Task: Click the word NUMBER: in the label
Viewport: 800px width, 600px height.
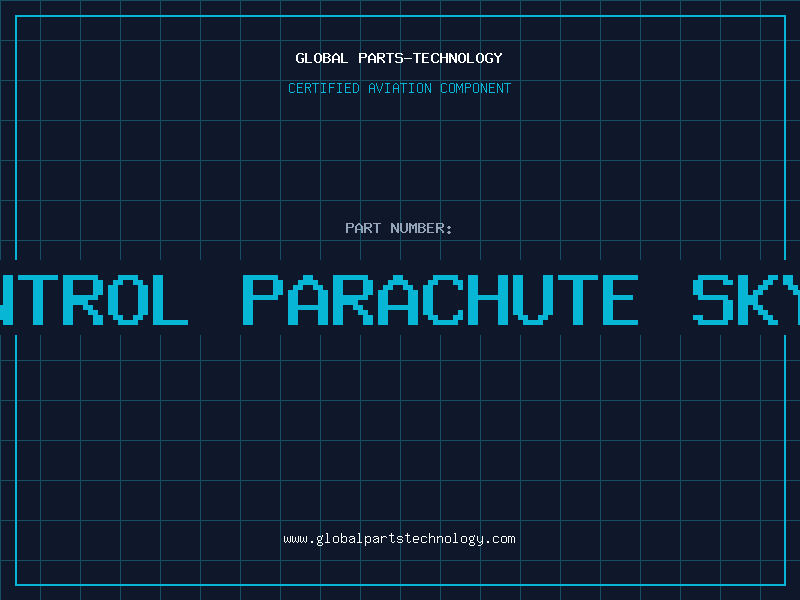Action: (x=421, y=228)
